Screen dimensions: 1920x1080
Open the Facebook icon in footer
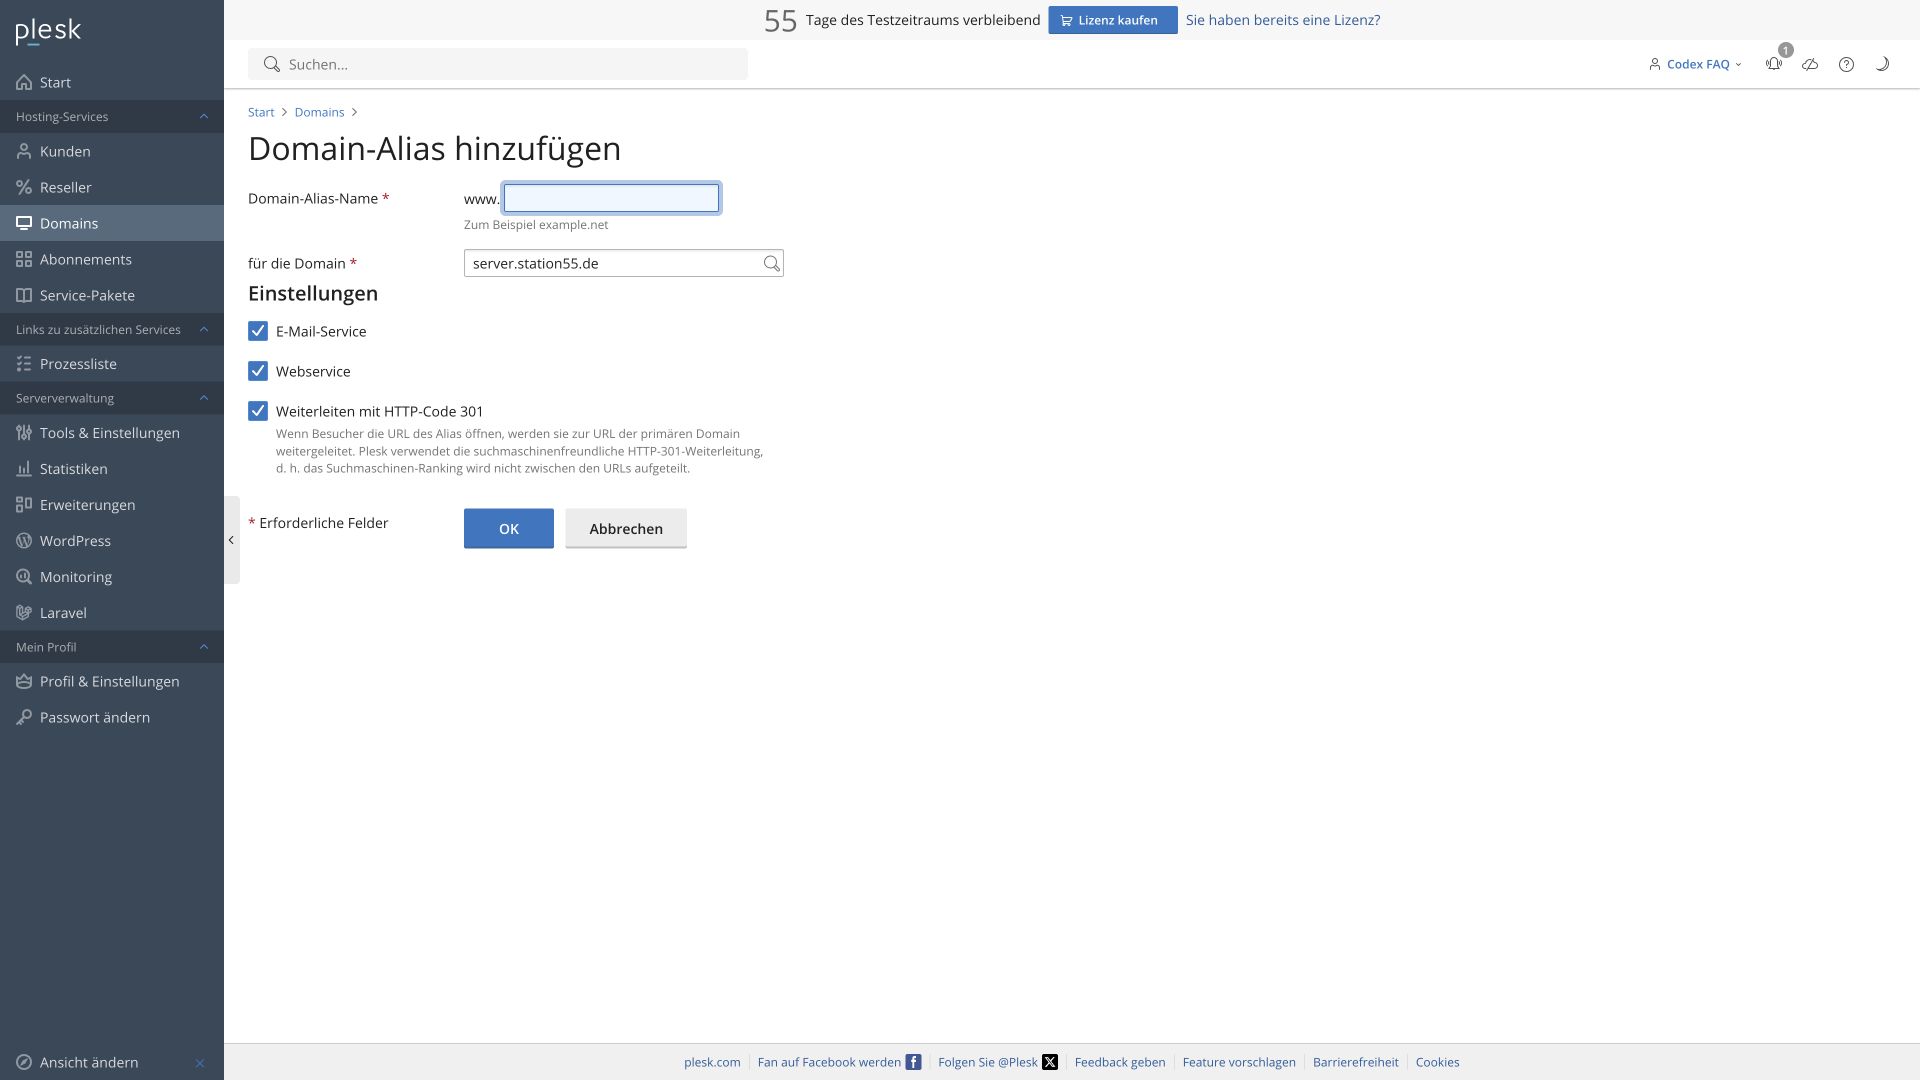(913, 1062)
